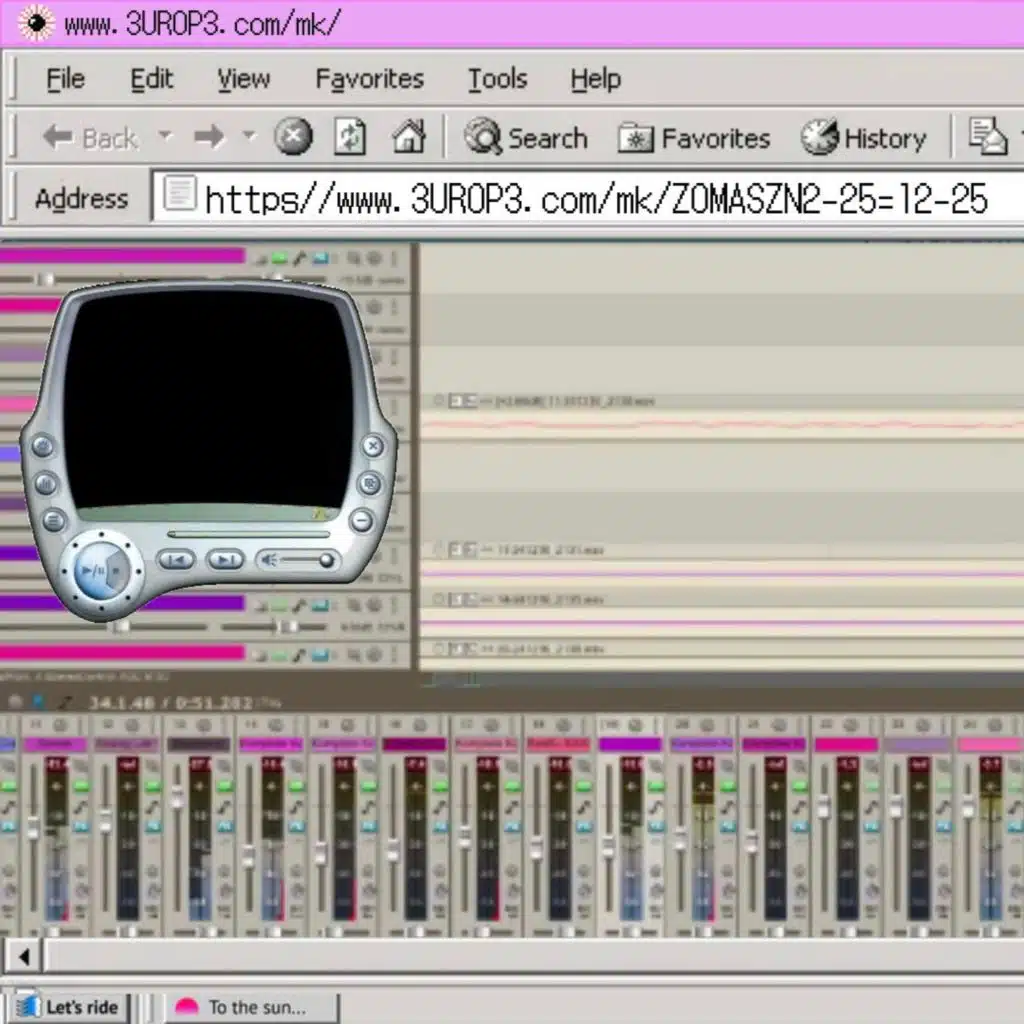Open the media player equalizer bars icon
The height and width of the screenshot is (1024, 1024).
46,484
